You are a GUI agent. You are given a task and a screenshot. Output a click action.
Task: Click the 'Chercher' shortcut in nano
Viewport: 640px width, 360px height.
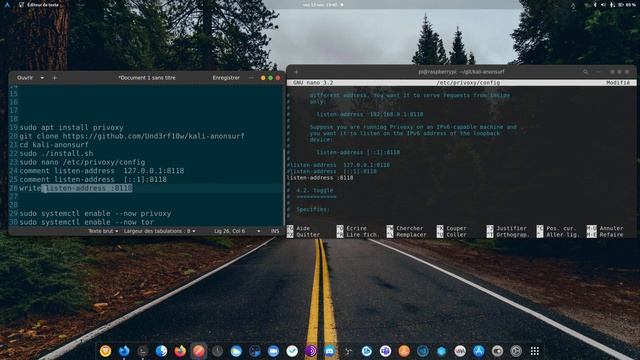pyautogui.click(x=409, y=228)
